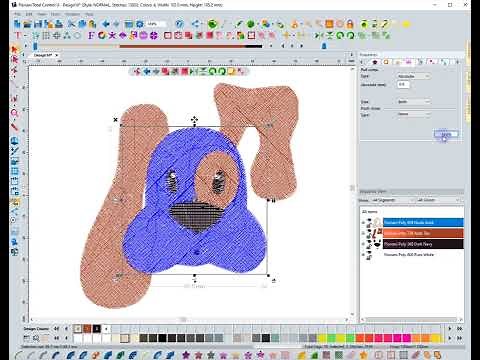Screen dimensions: 480x360
Task: Select the Floriani Poly Dark Navy row
Action: [x=423, y=244]
